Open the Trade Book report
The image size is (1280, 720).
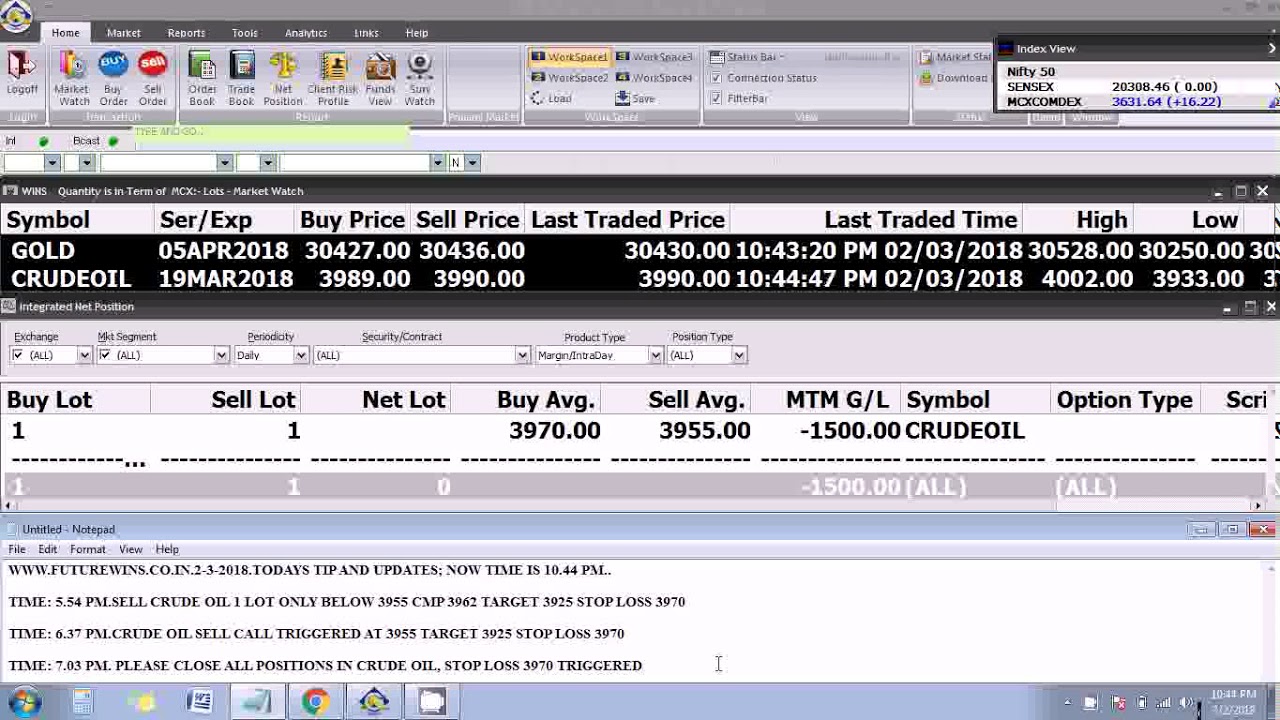pyautogui.click(x=241, y=78)
